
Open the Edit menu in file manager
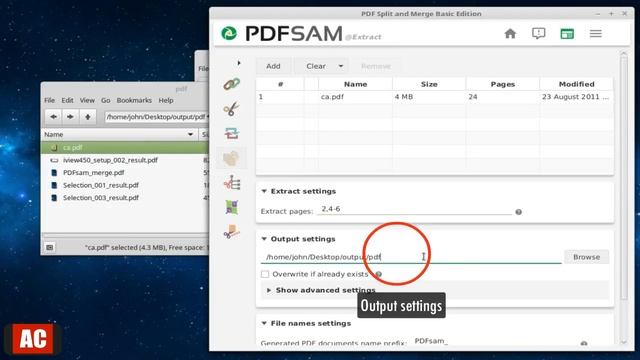tap(67, 100)
